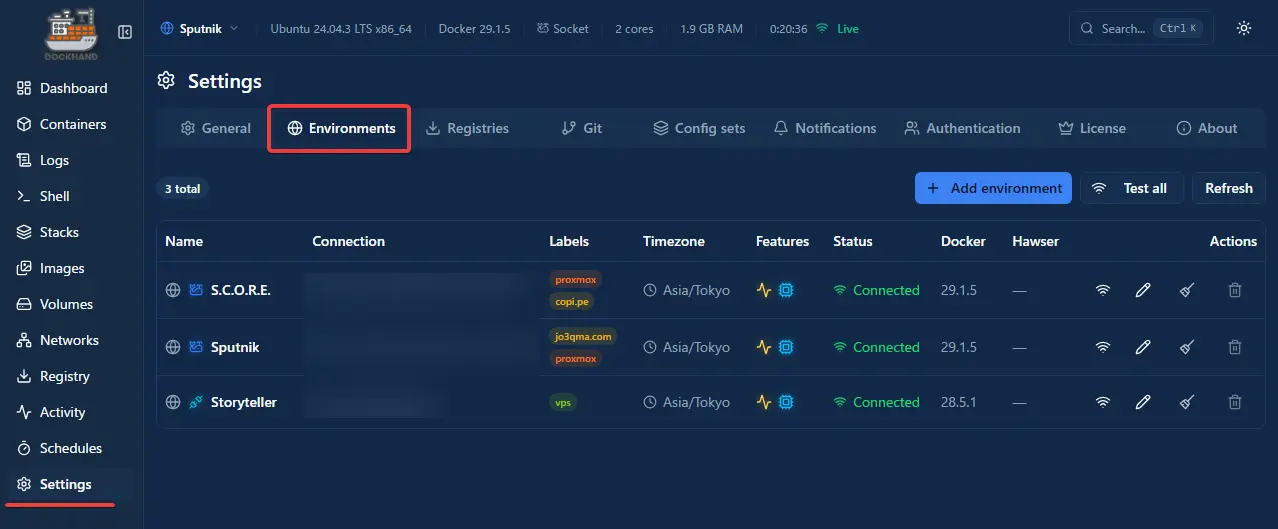Delete the Storyteller environment trash icon
This screenshot has width=1278, height=529.
click(1235, 402)
